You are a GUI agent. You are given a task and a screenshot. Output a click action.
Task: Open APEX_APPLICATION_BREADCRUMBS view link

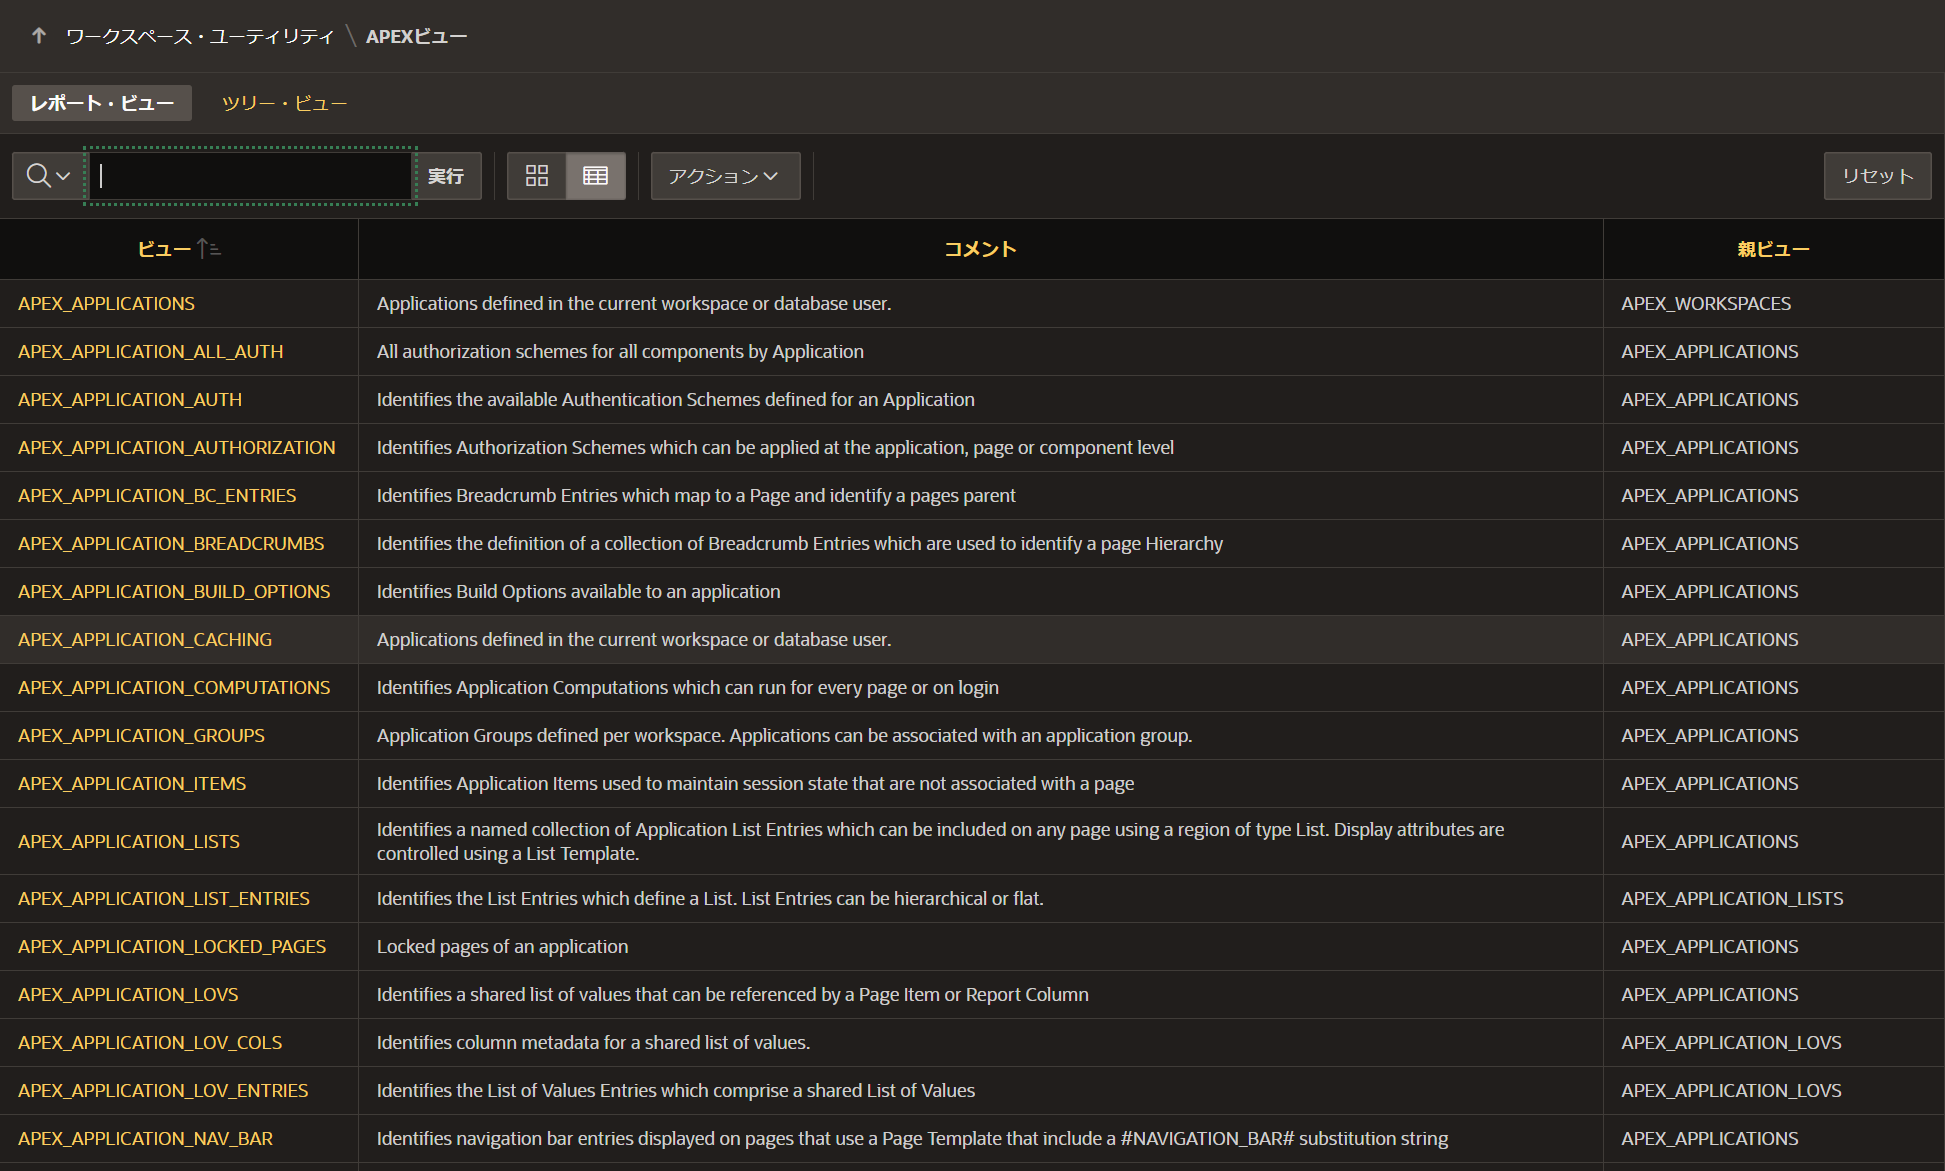(x=171, y=543)
